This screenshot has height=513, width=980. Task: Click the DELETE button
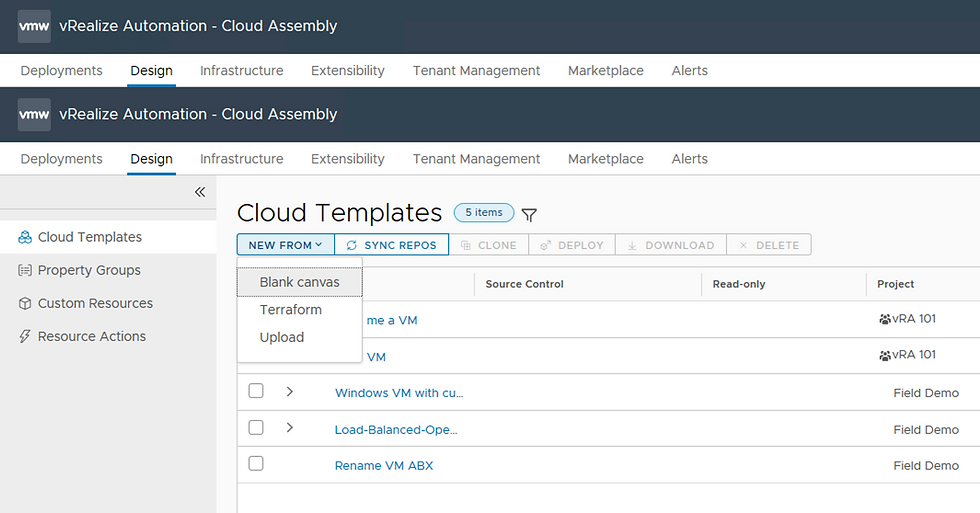pos(769,245)
